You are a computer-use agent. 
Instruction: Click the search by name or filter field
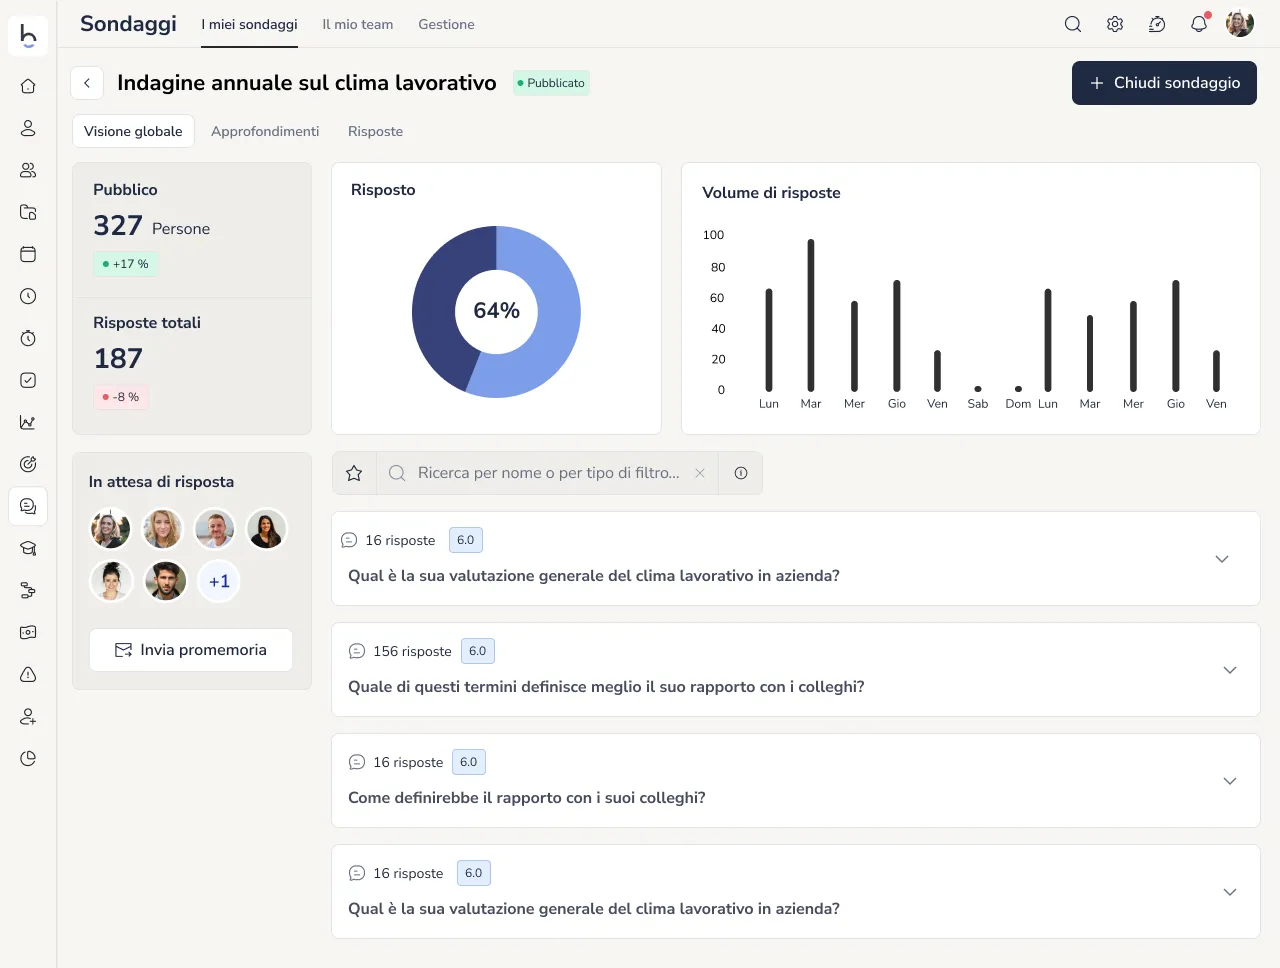(548, 473)
